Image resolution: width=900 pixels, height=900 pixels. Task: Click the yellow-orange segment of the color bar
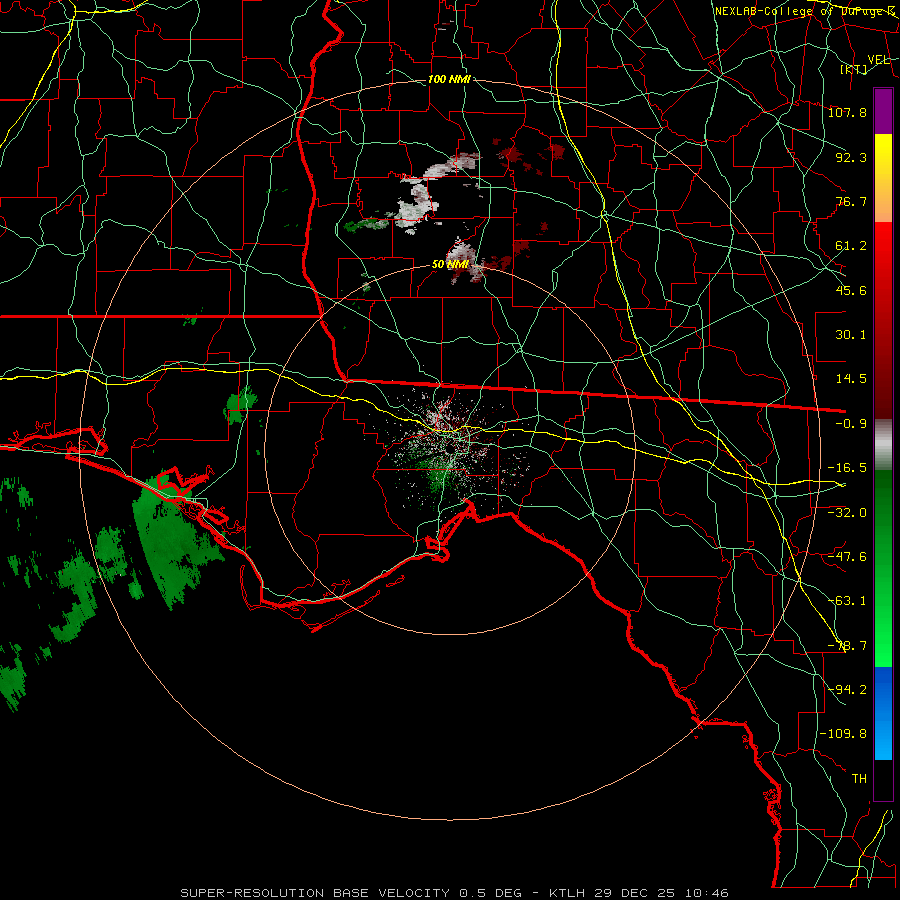pos(883,178)
